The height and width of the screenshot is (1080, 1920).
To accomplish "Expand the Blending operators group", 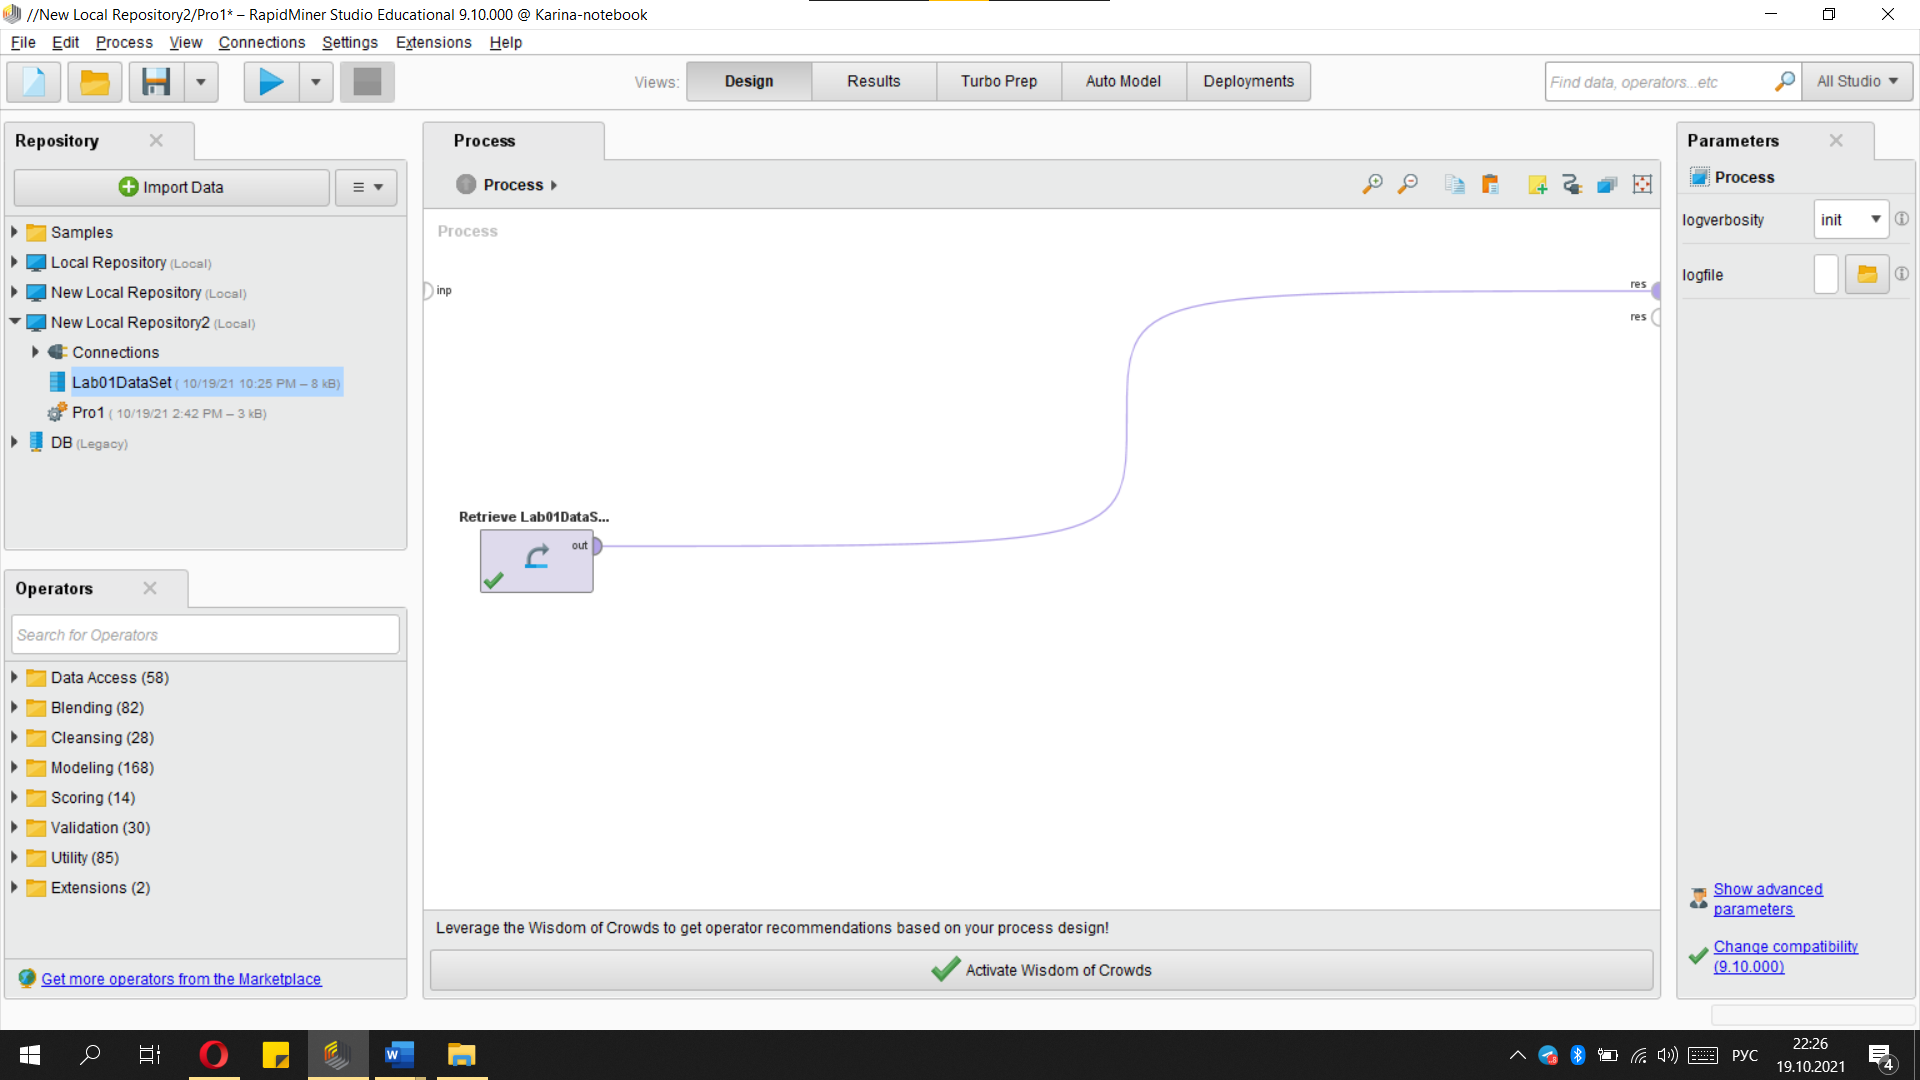I will pos(15,707).
